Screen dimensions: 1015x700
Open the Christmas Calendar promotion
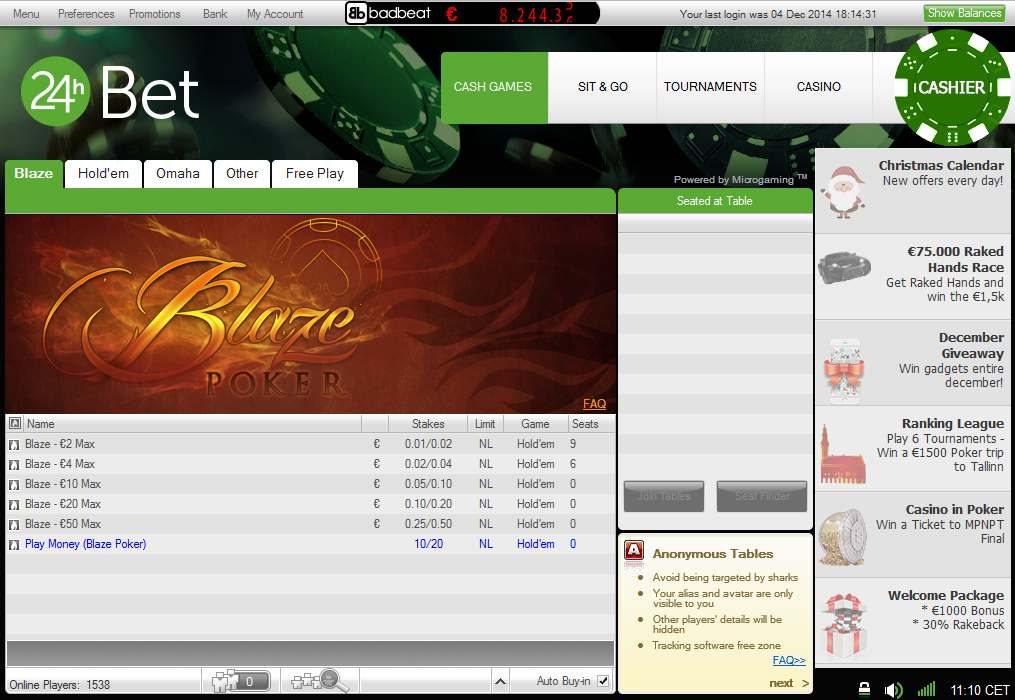pyautogui.click(x=913, y=191)
